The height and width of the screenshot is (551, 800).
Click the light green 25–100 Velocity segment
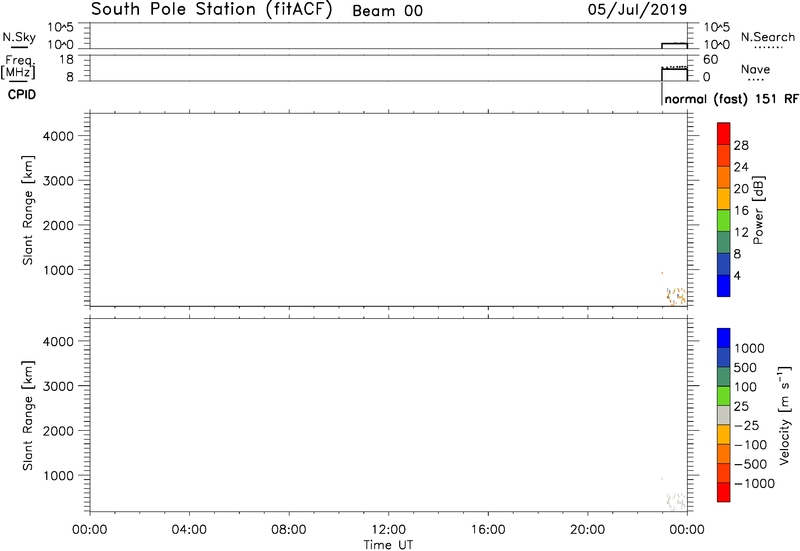[723, 396]
